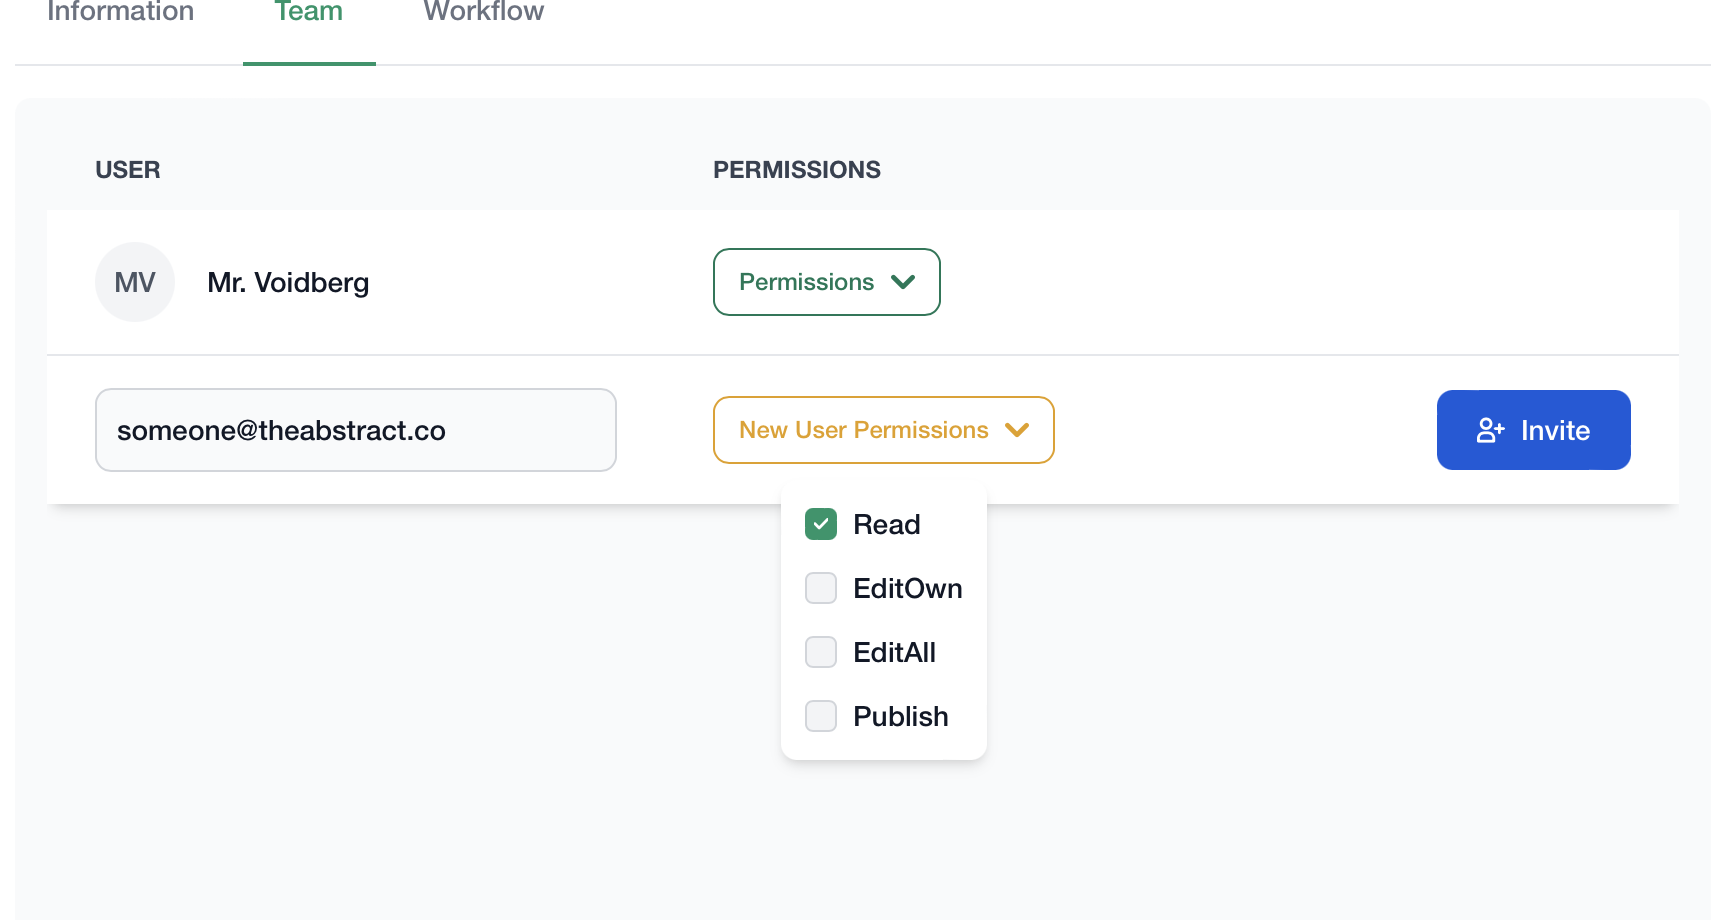Collapse the New User Permissions dropdown
1724x920 pixels.
(883, 430)
